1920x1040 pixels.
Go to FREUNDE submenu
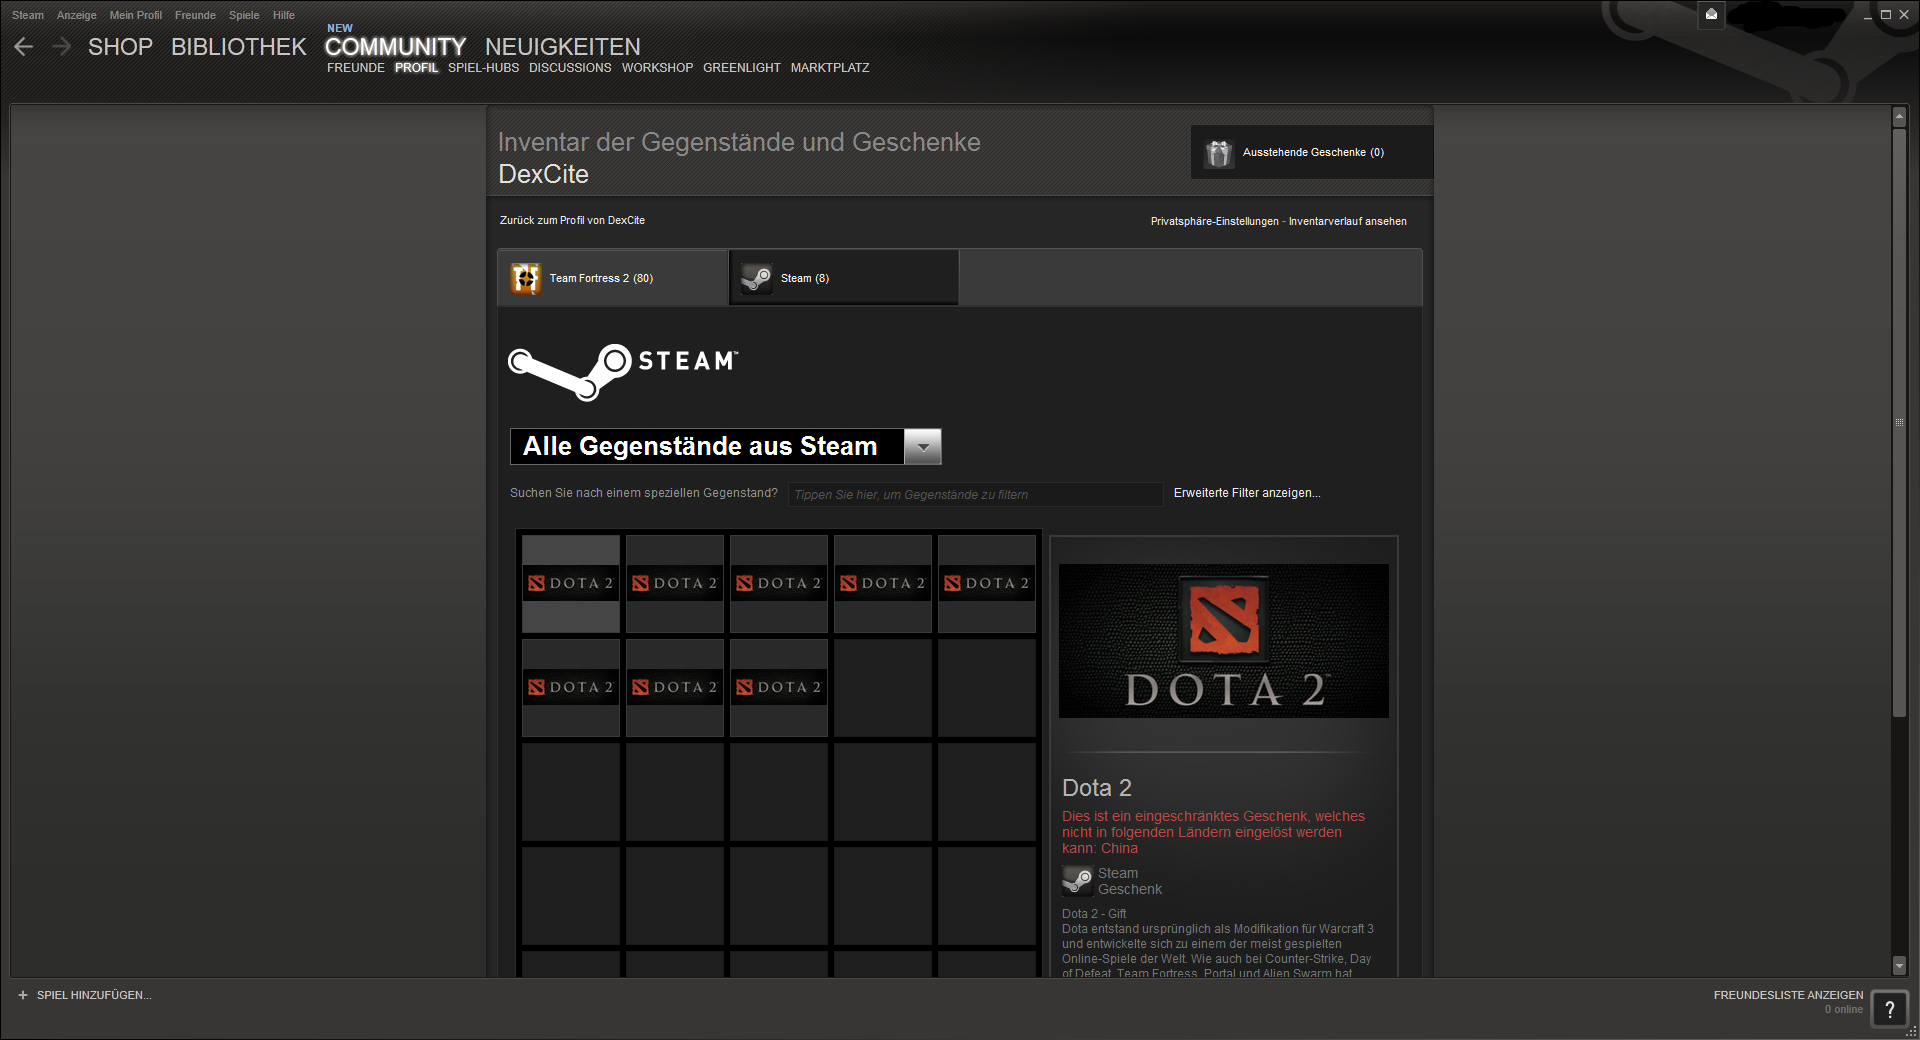point(356,68)
